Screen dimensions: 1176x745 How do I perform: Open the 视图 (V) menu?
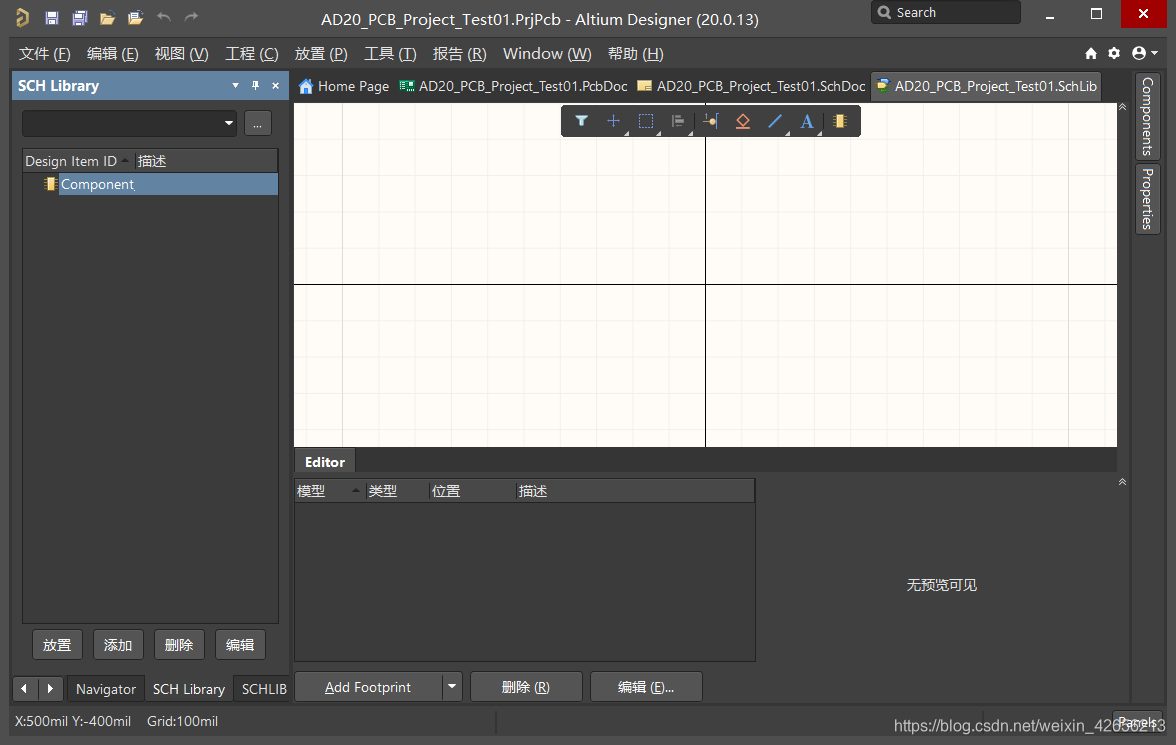coord(182,54)
